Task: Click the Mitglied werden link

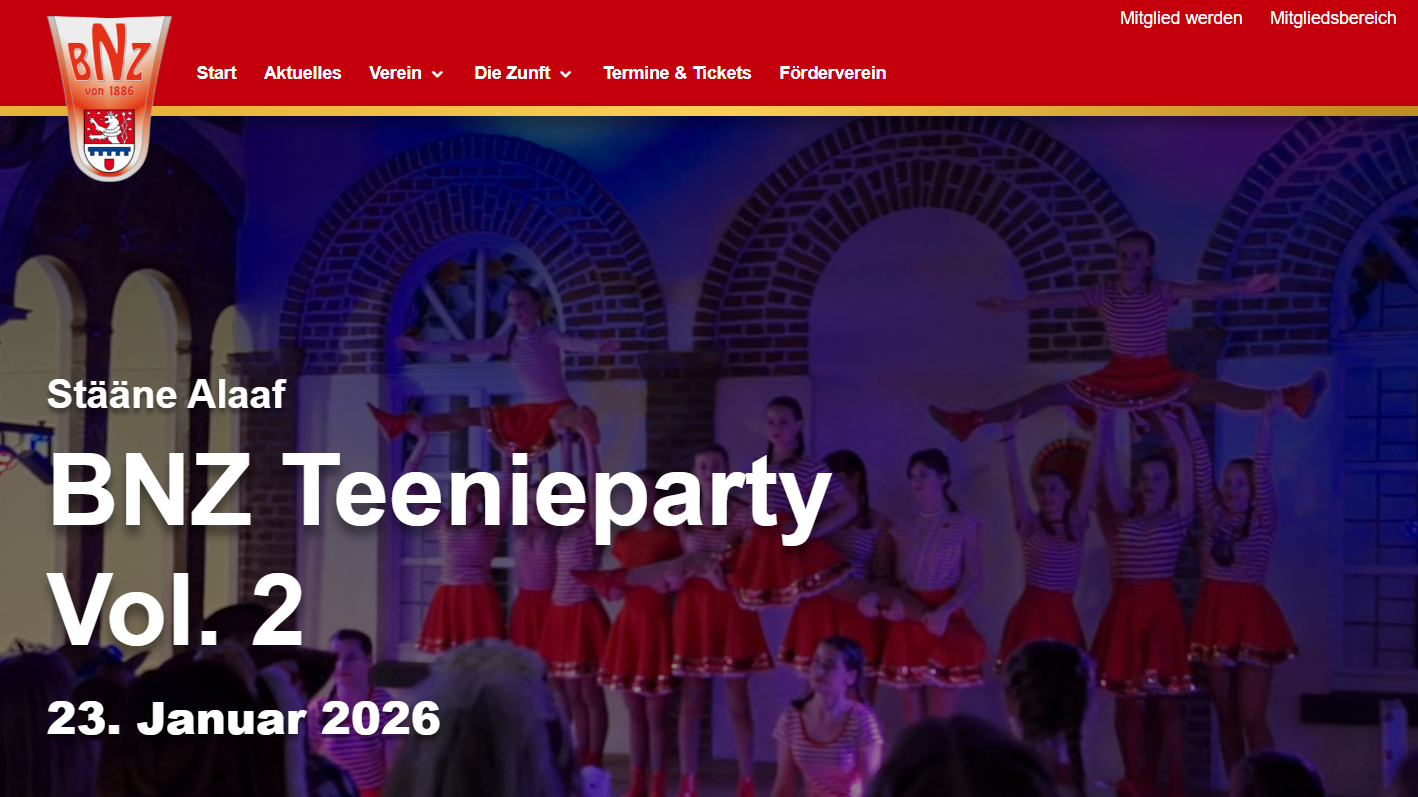Action: [1181, 18]
